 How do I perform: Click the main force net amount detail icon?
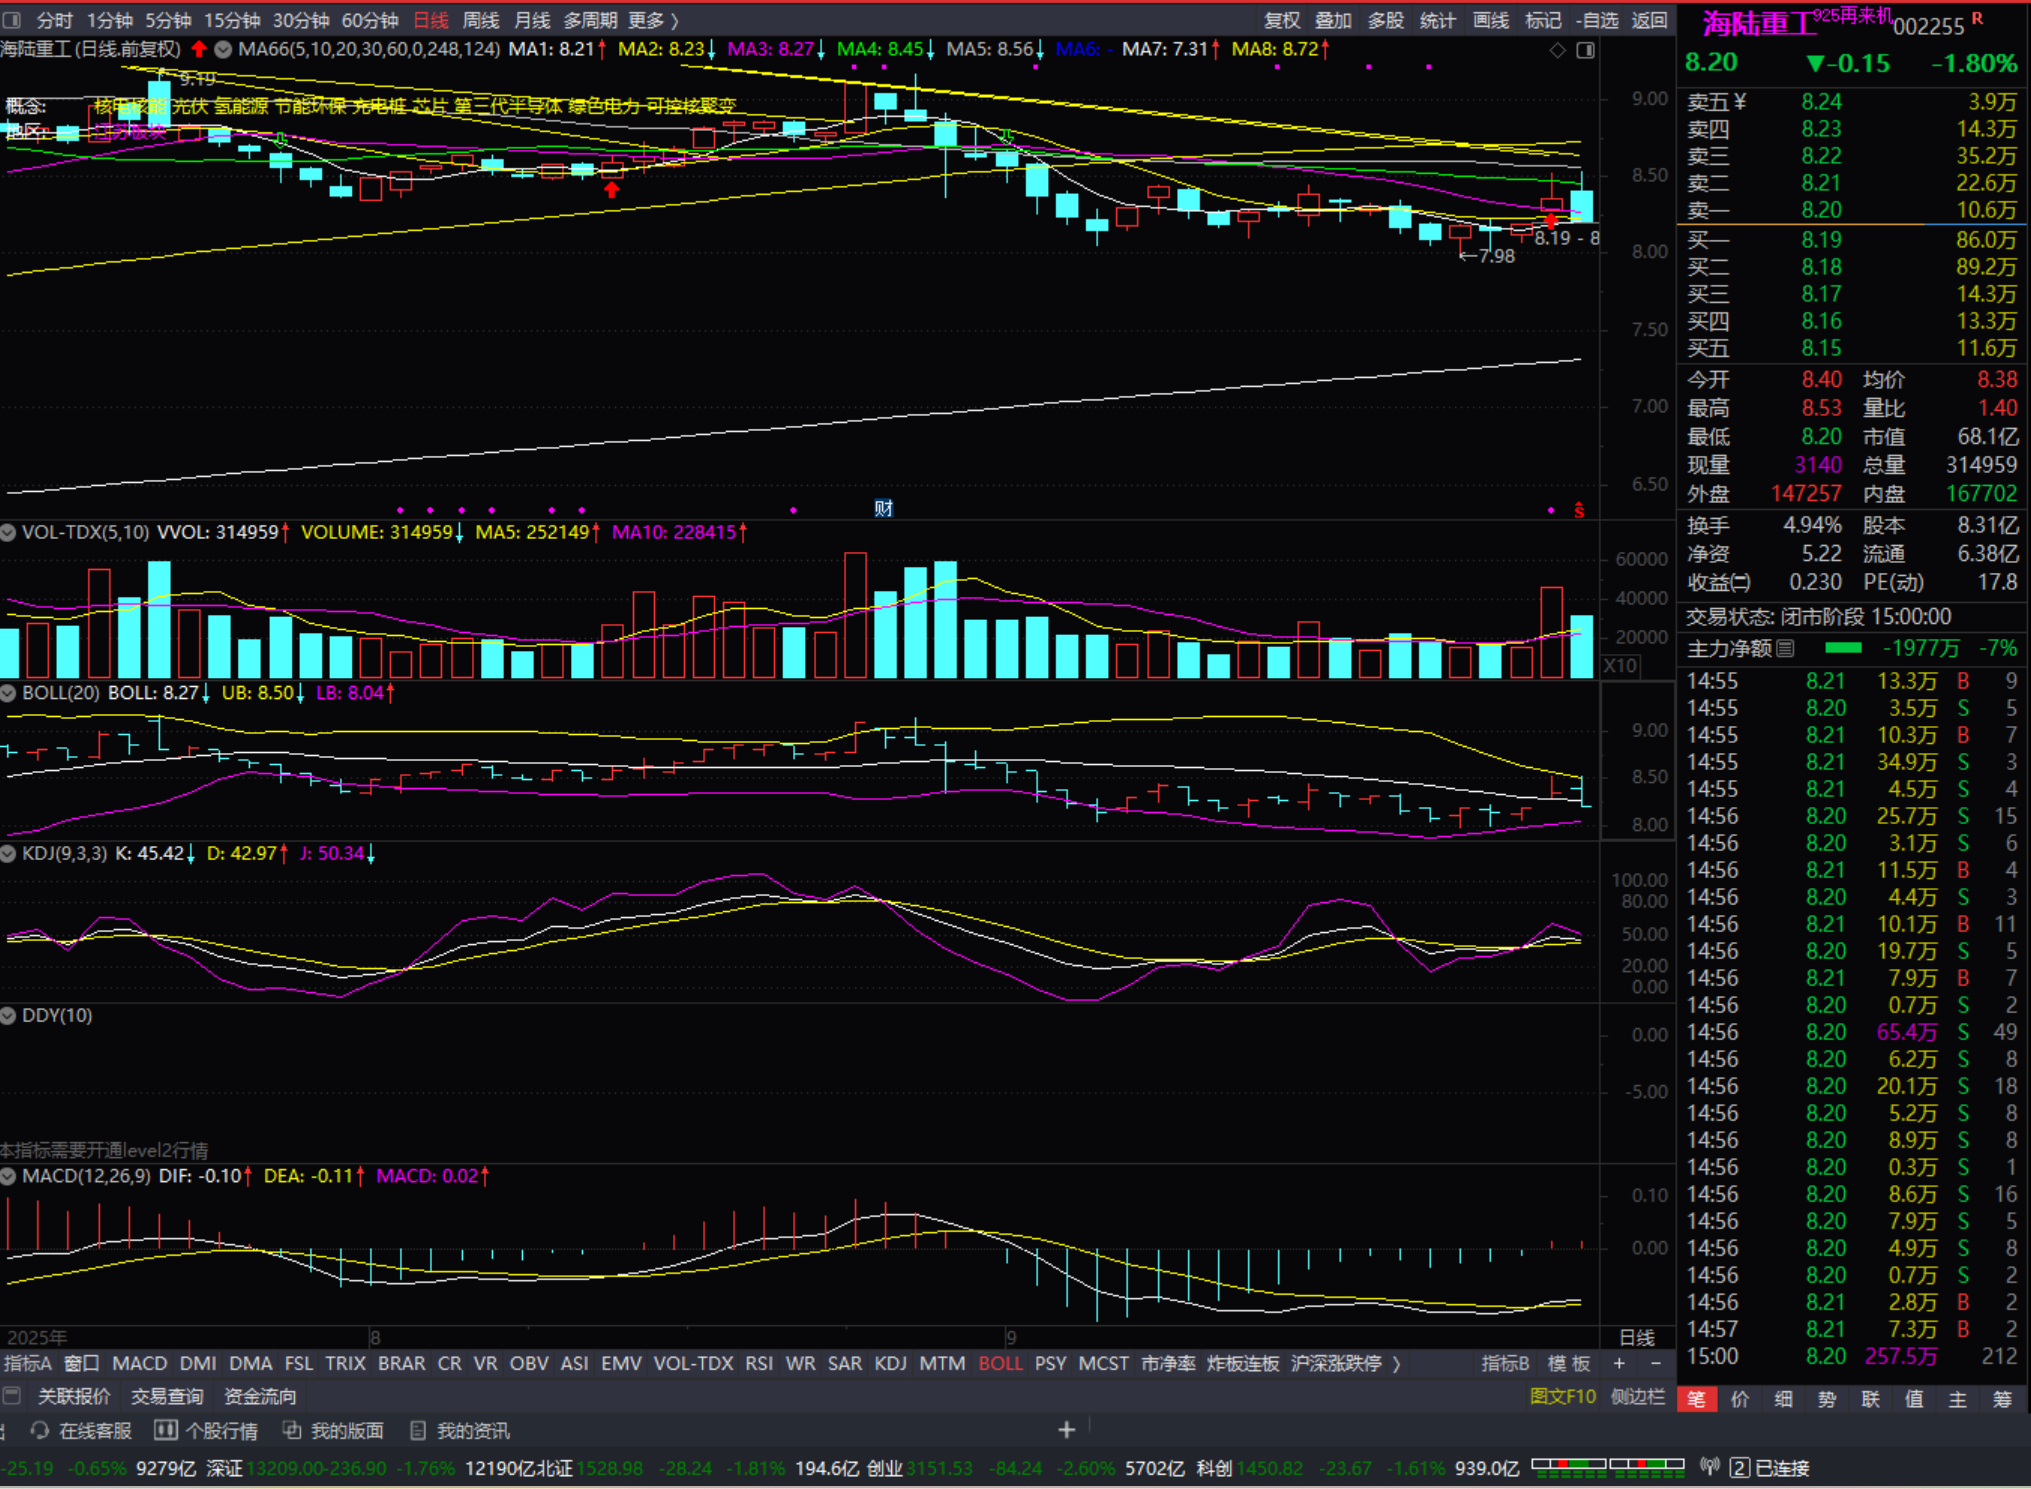click(x=1786, y=649)
